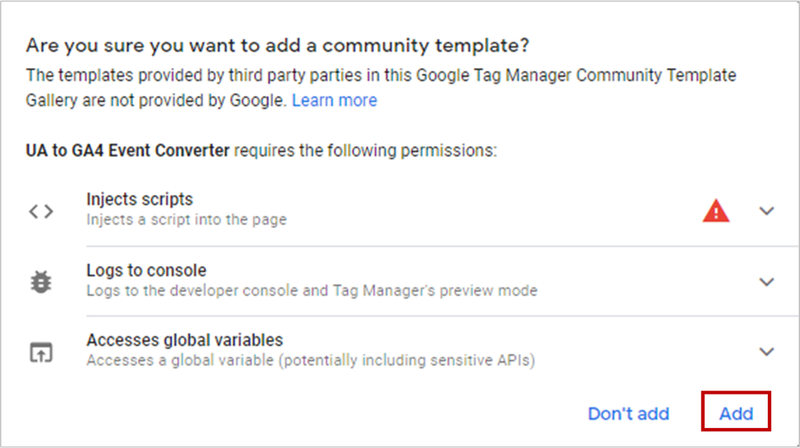Click the global variables window icon
Image resolution: width=800 pixels, height=448 pixels.
[x=41, y=352]
